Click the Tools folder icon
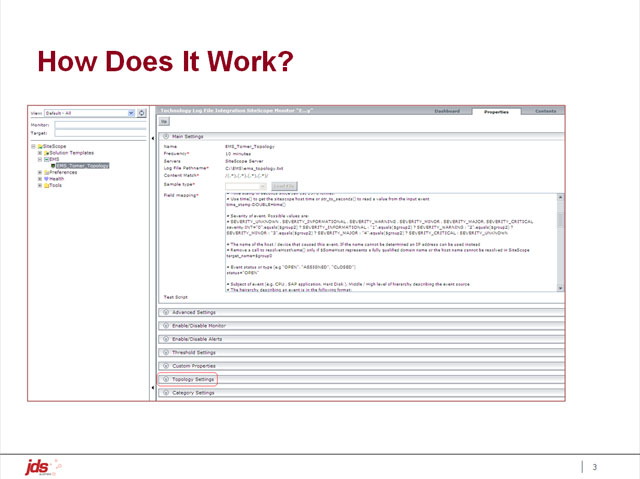640x479 pixels. (47, 185)
